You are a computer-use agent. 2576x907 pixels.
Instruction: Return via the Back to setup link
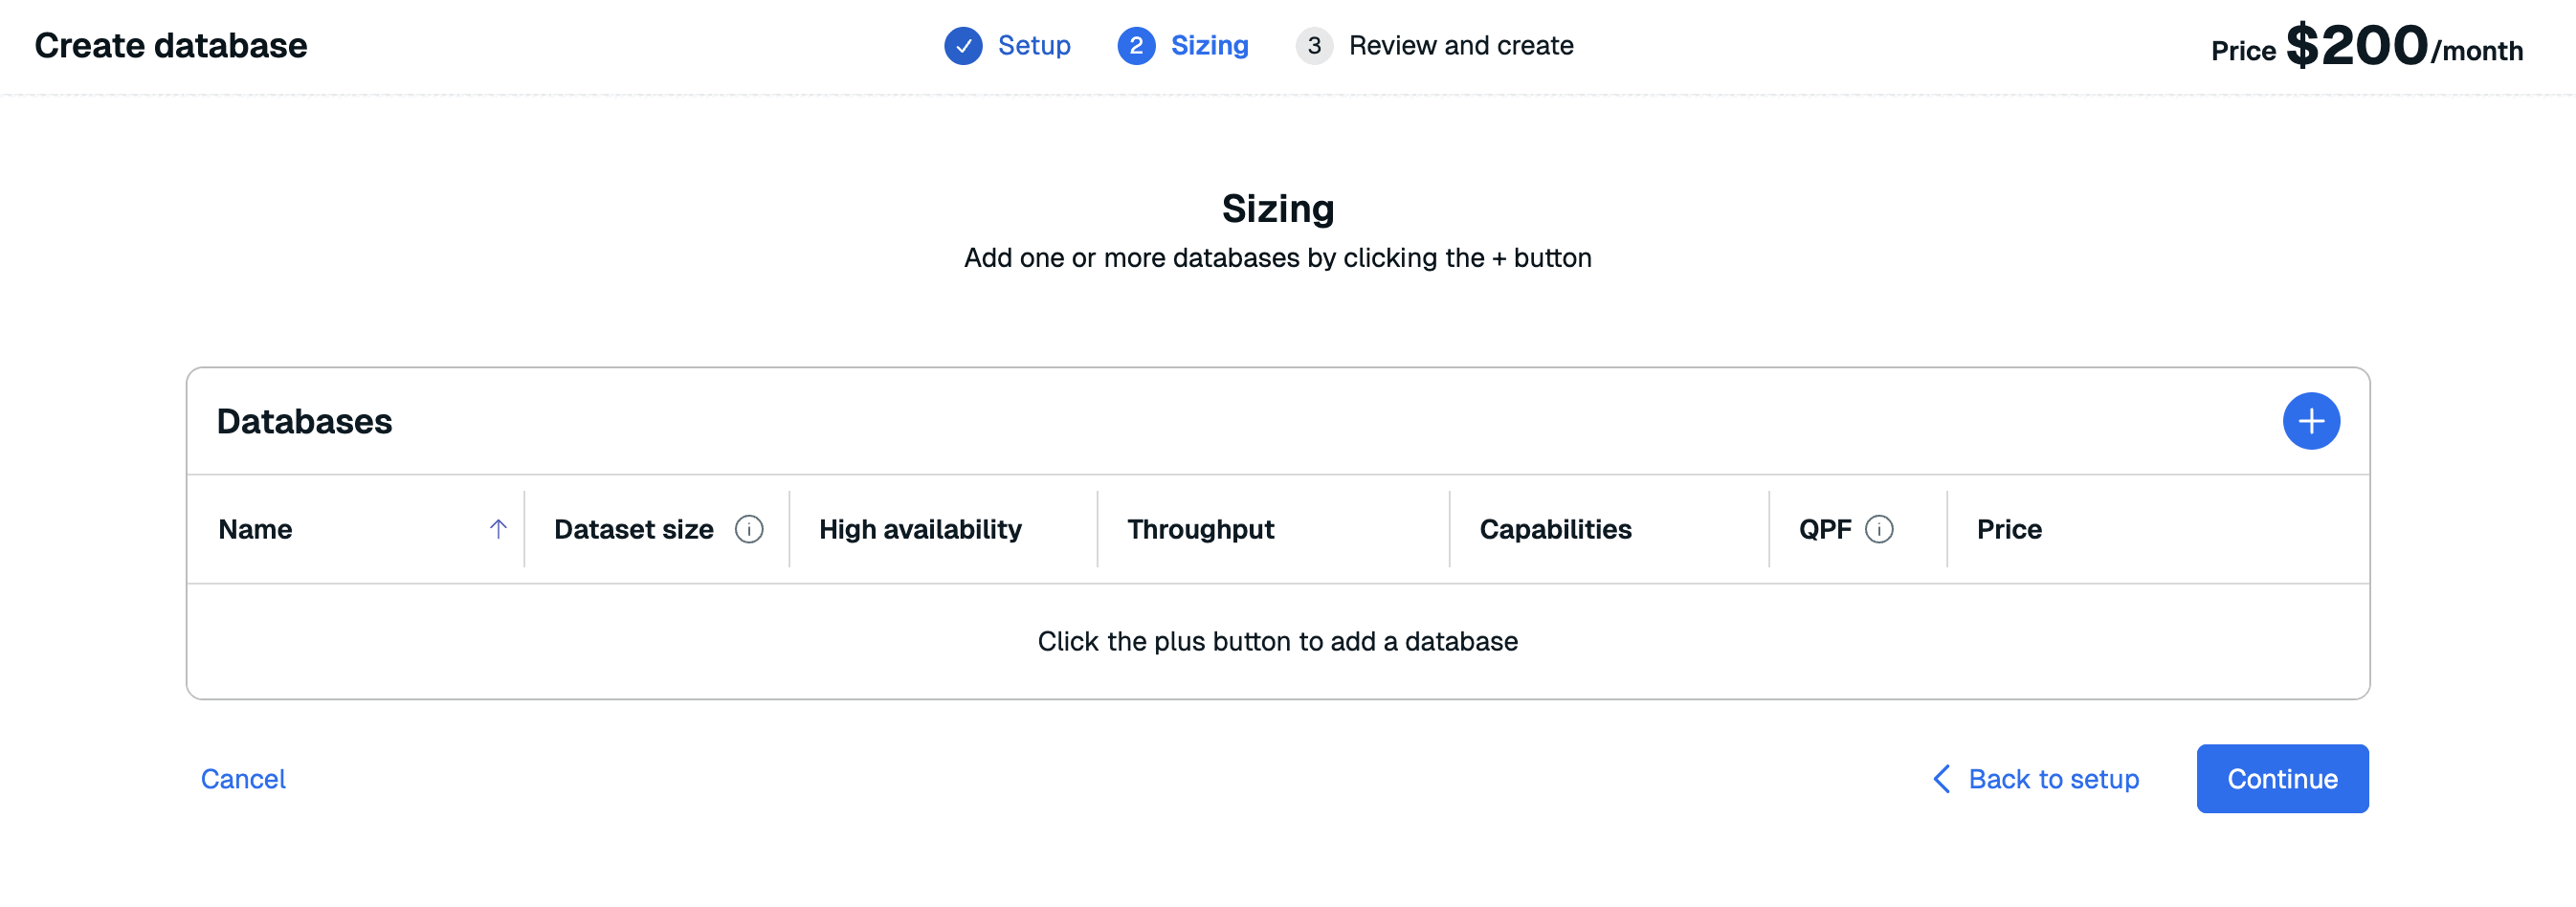pos(2053,779)
